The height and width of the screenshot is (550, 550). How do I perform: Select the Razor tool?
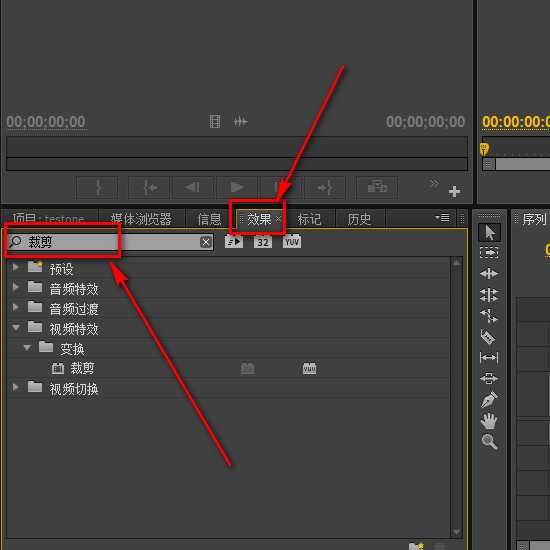pyautogui.click(x=488, y=337)
